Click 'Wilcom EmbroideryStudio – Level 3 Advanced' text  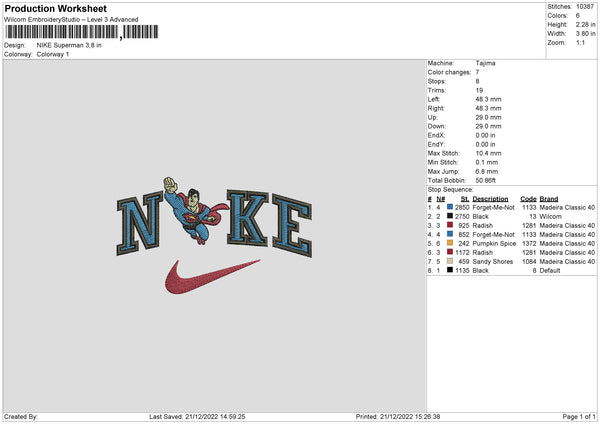coord(71,20)
